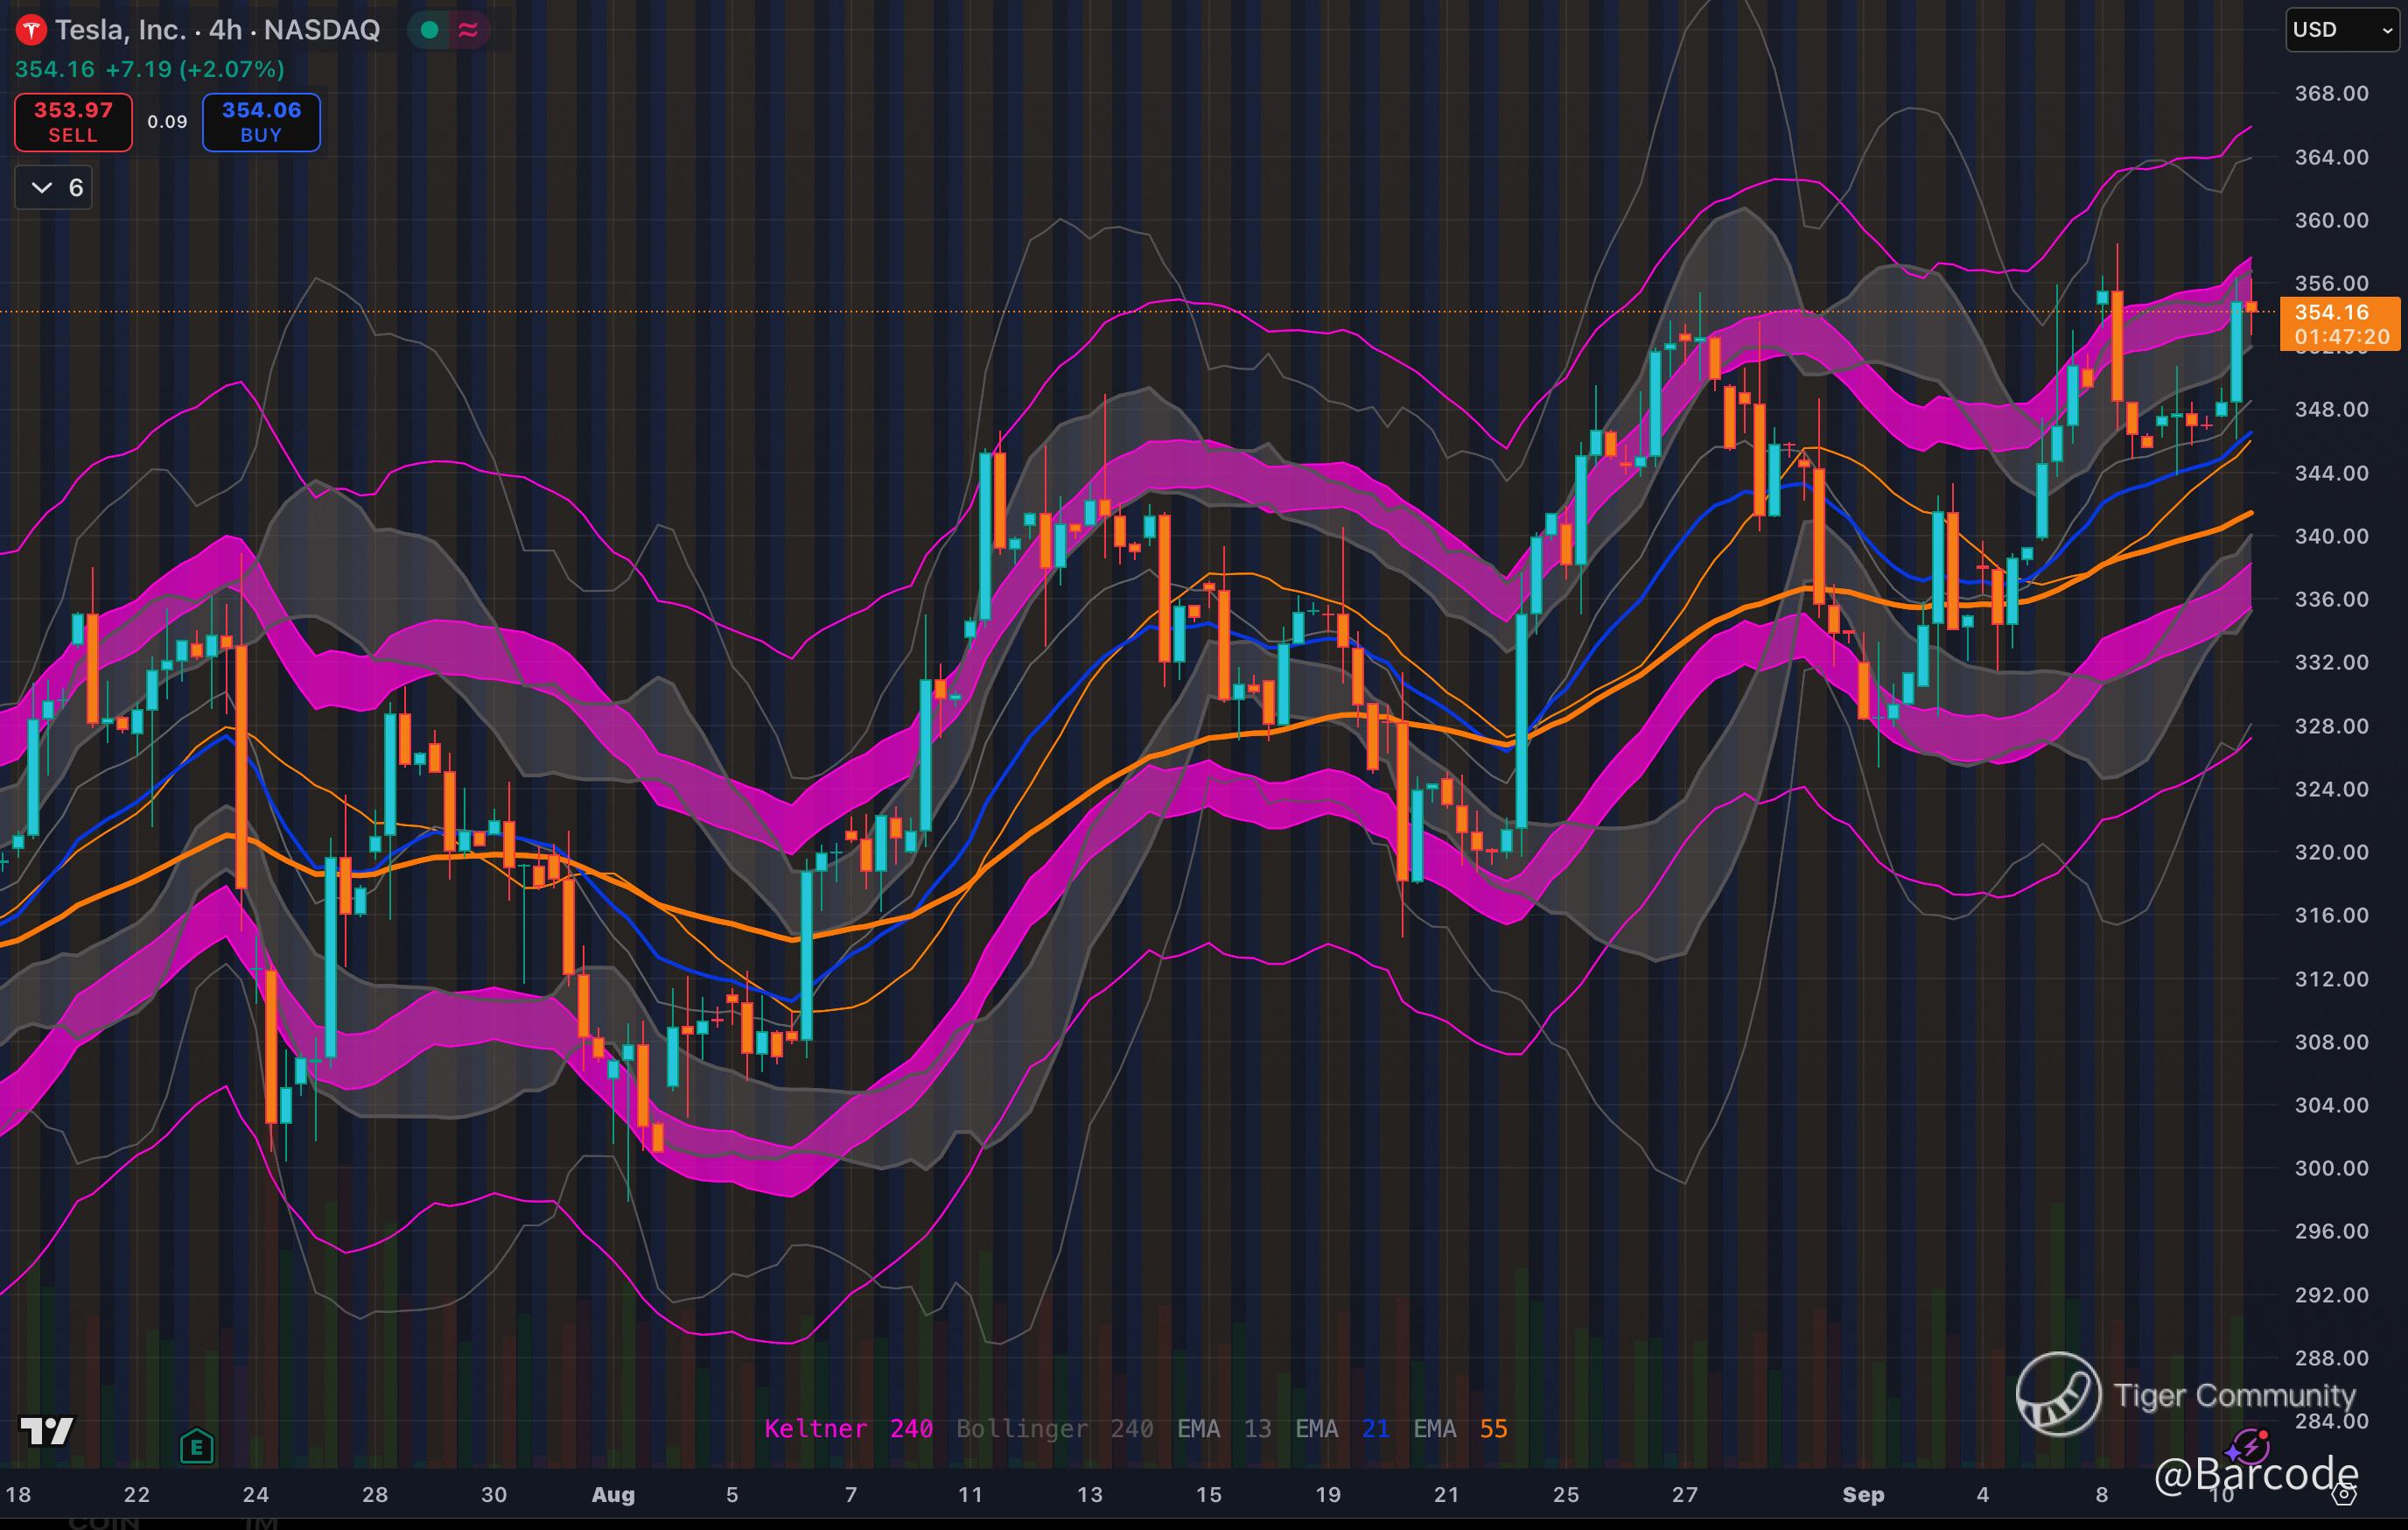Viewport: 2408px width, 1530px height.
Task: Click the Tesla logo icon
Action: pos(31,30)
